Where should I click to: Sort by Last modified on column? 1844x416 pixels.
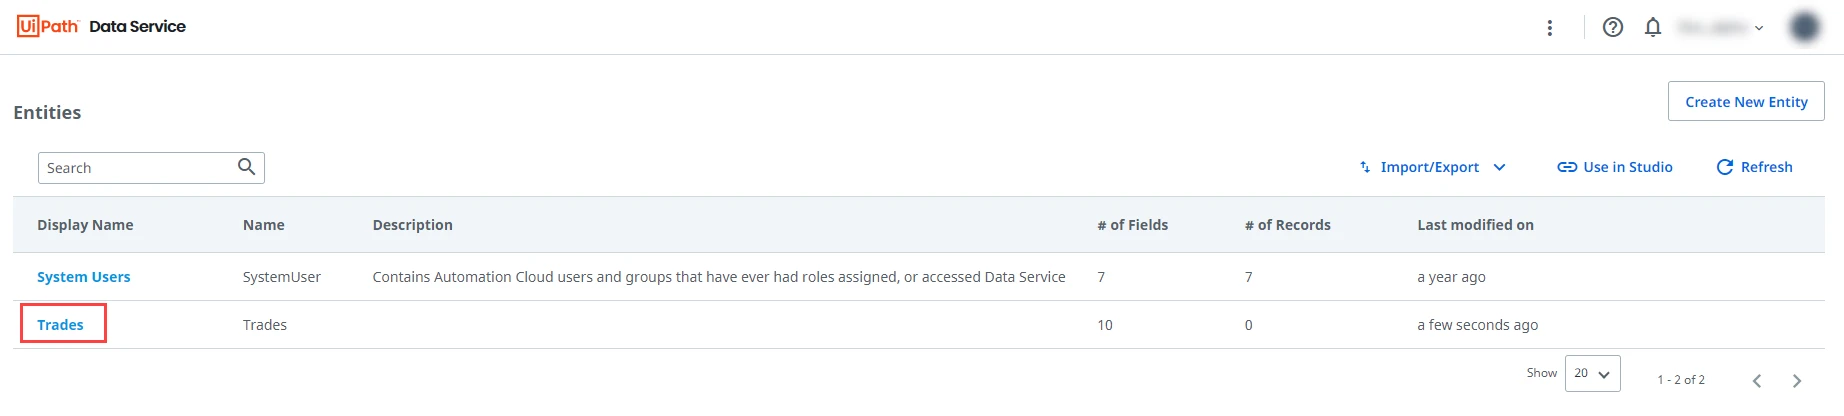point(1475,225)
